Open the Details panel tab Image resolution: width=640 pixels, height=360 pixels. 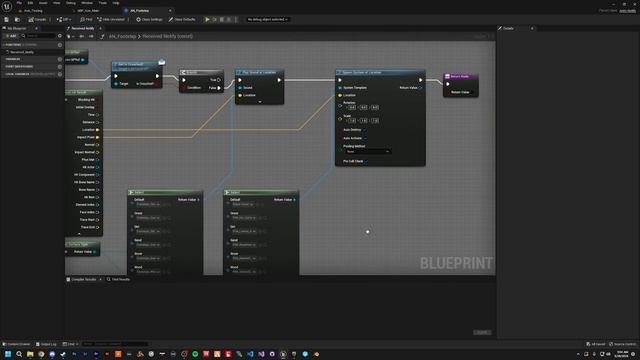[x=508, y=28]
